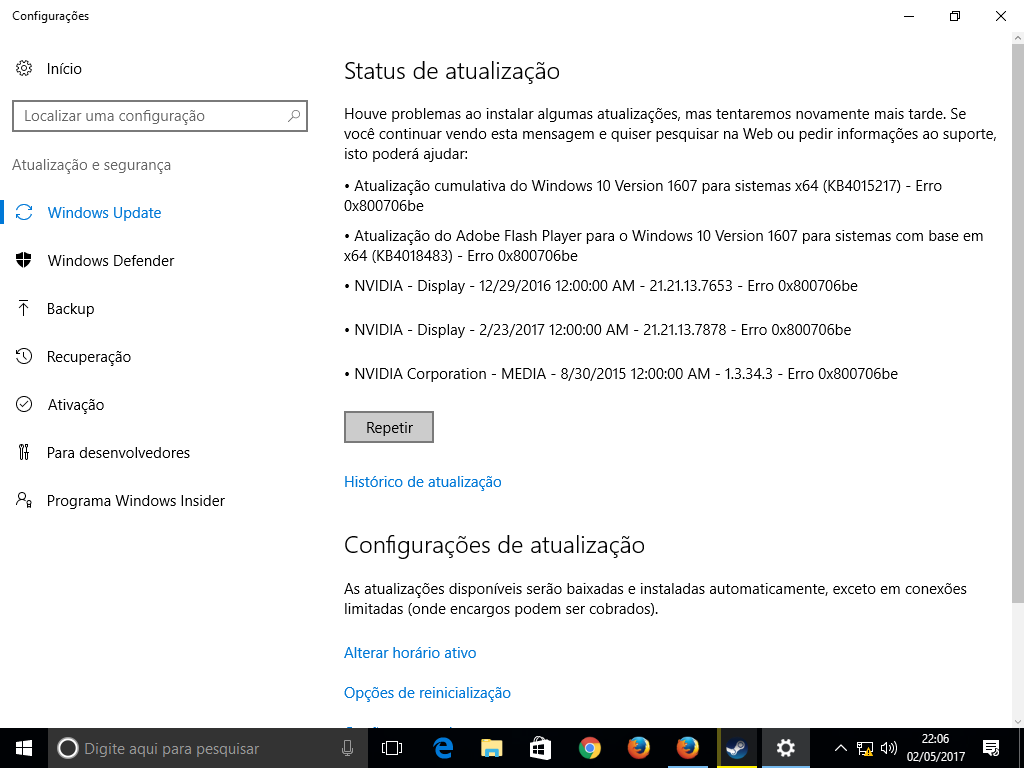Click the Recuperação history icon

24,357
